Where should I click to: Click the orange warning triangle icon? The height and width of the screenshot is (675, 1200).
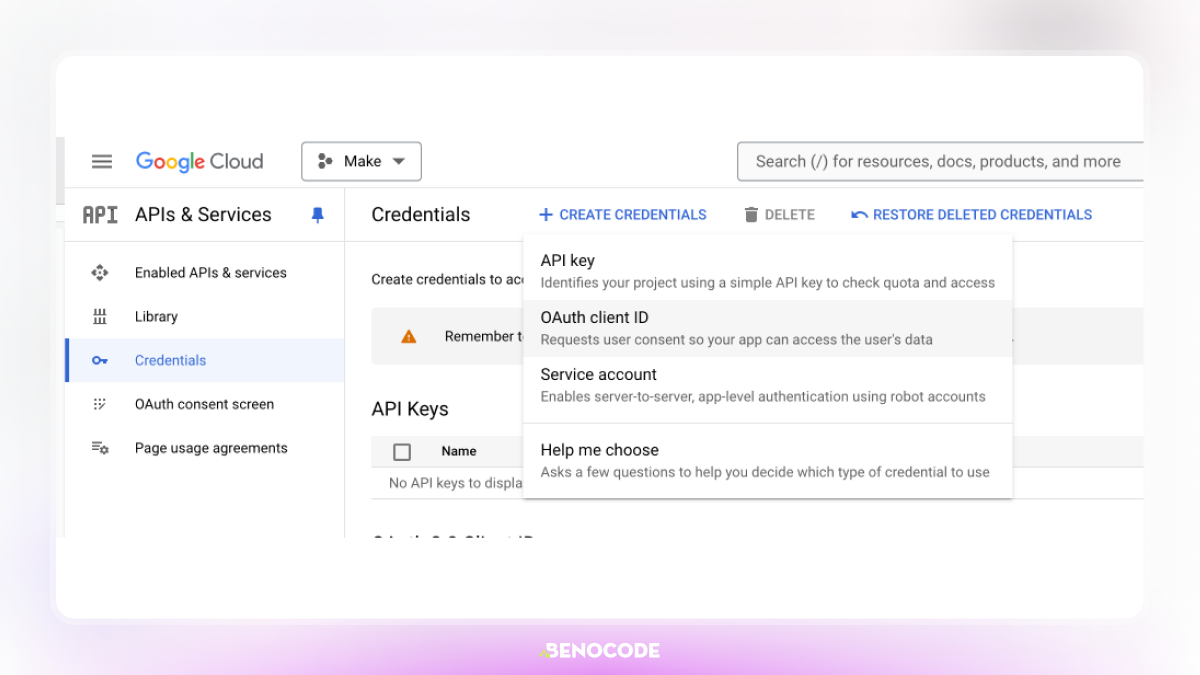tap(408, 337)
